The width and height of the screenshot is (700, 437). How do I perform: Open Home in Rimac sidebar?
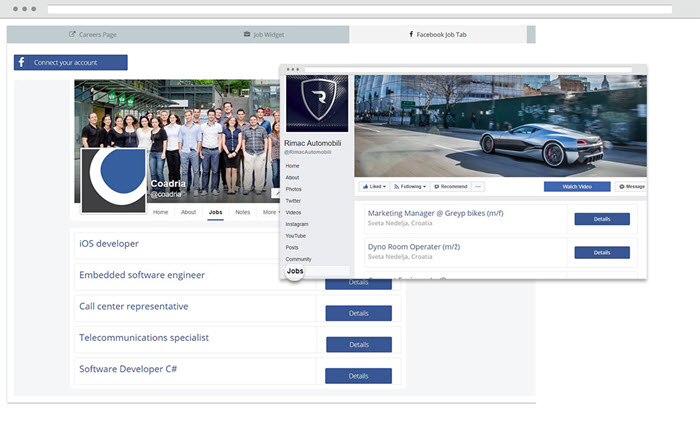pos(292,166)
